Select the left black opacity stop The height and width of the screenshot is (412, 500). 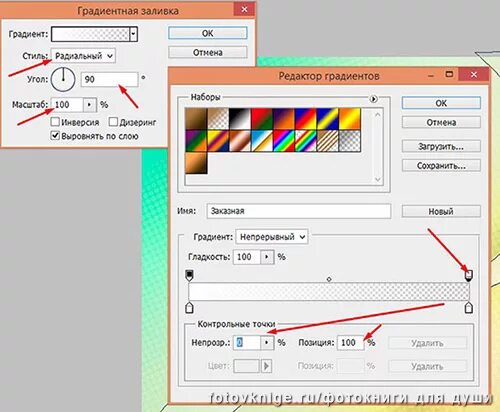(x=189, y=275)
